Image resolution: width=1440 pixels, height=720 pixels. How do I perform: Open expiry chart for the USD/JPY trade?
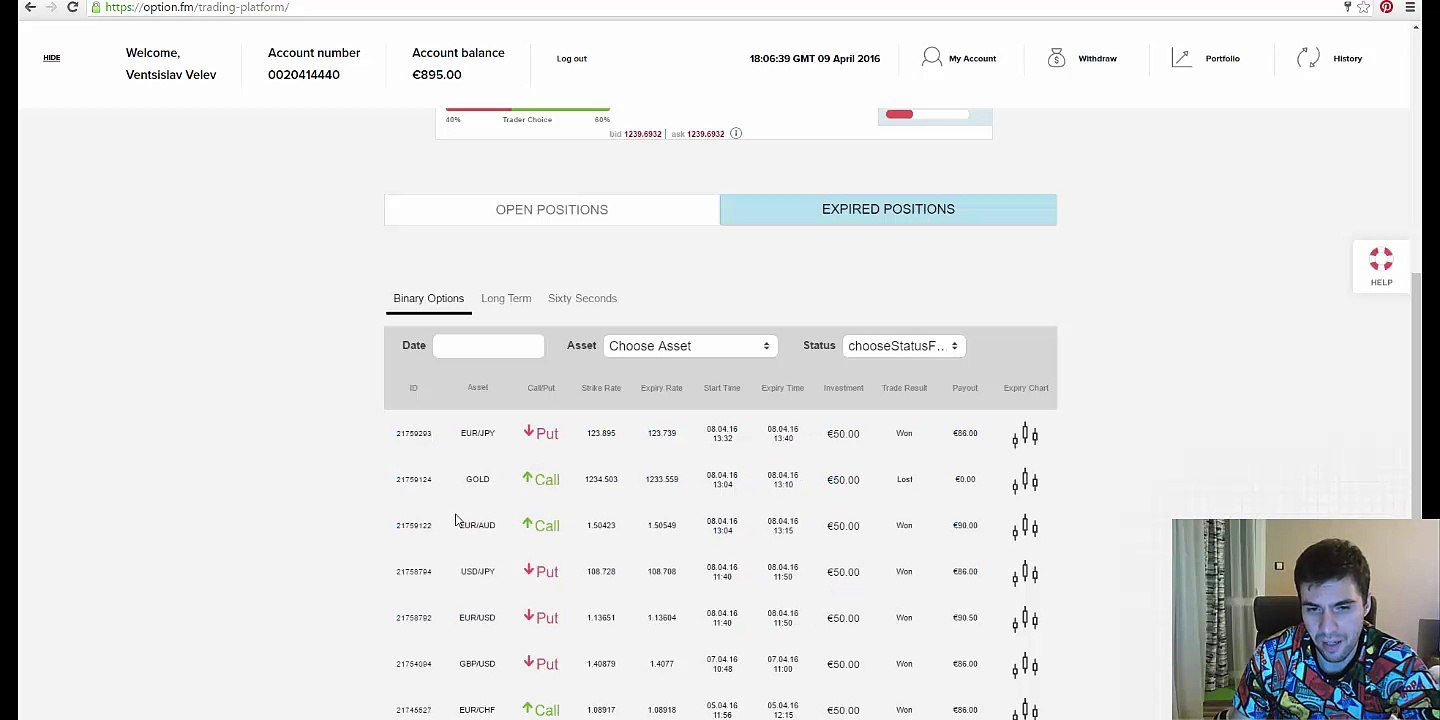pyautogui.click(x=1025, y=572)
